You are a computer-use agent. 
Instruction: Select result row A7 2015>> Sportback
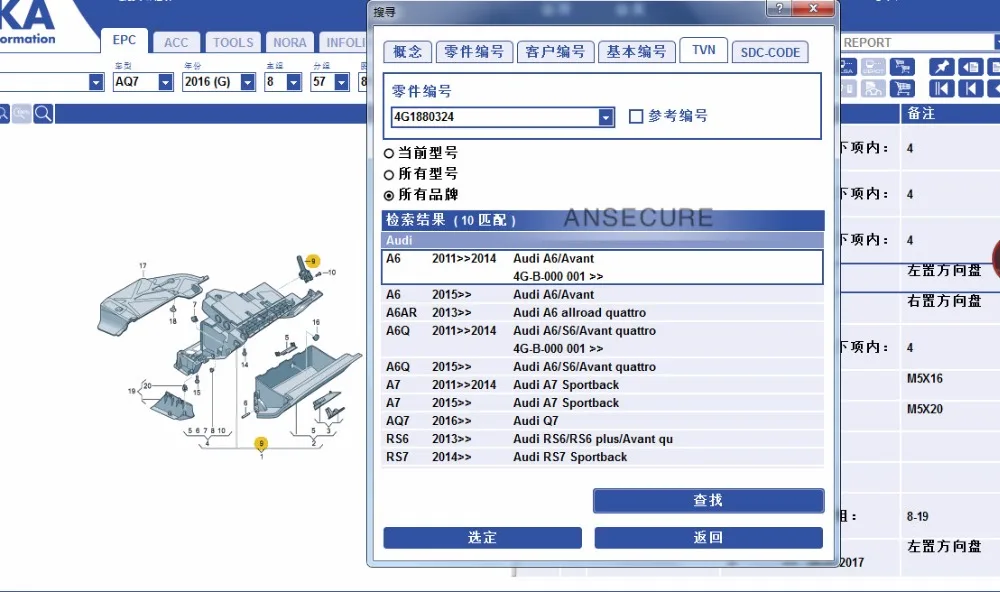coord(602,403)
